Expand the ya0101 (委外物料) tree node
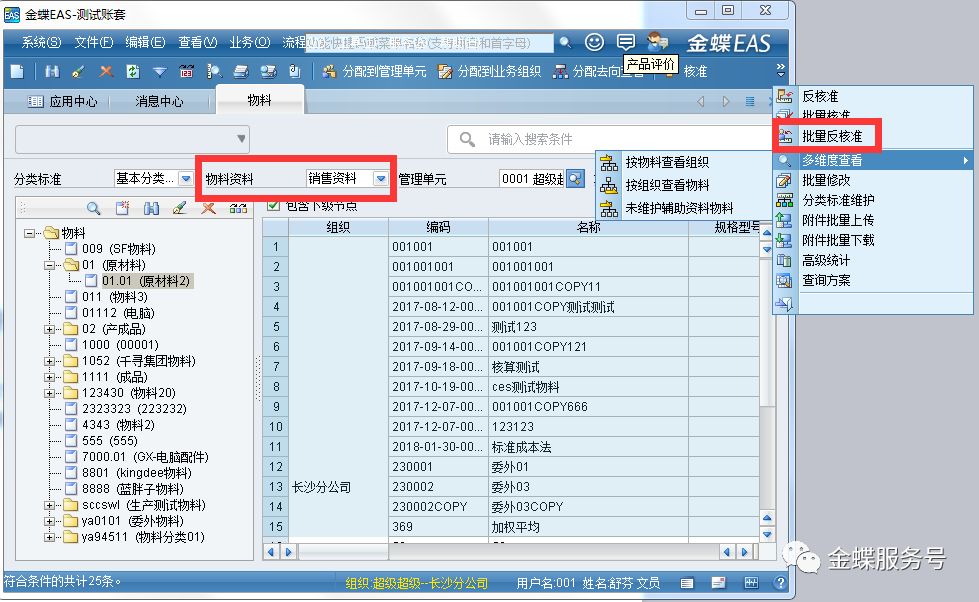979x602 pixels. [x=49, y=521]
